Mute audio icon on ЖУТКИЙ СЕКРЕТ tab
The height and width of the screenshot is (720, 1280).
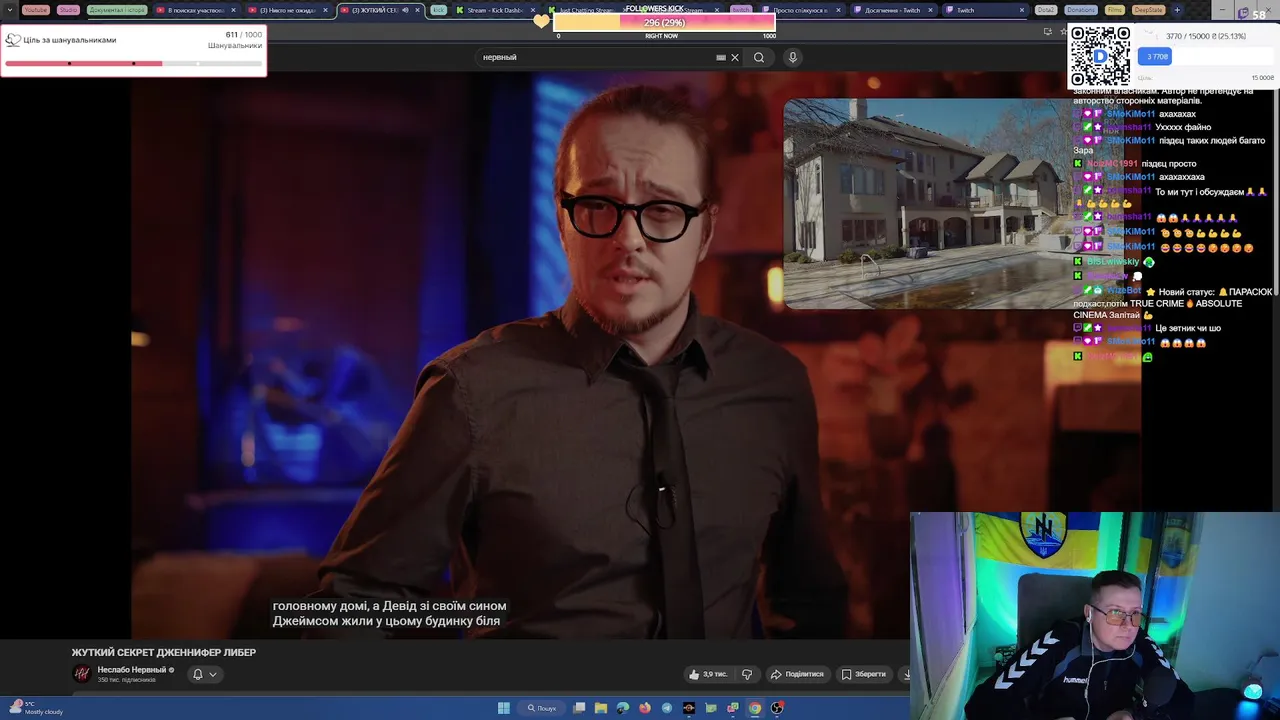pyautogui.click(x=404, y=10)
